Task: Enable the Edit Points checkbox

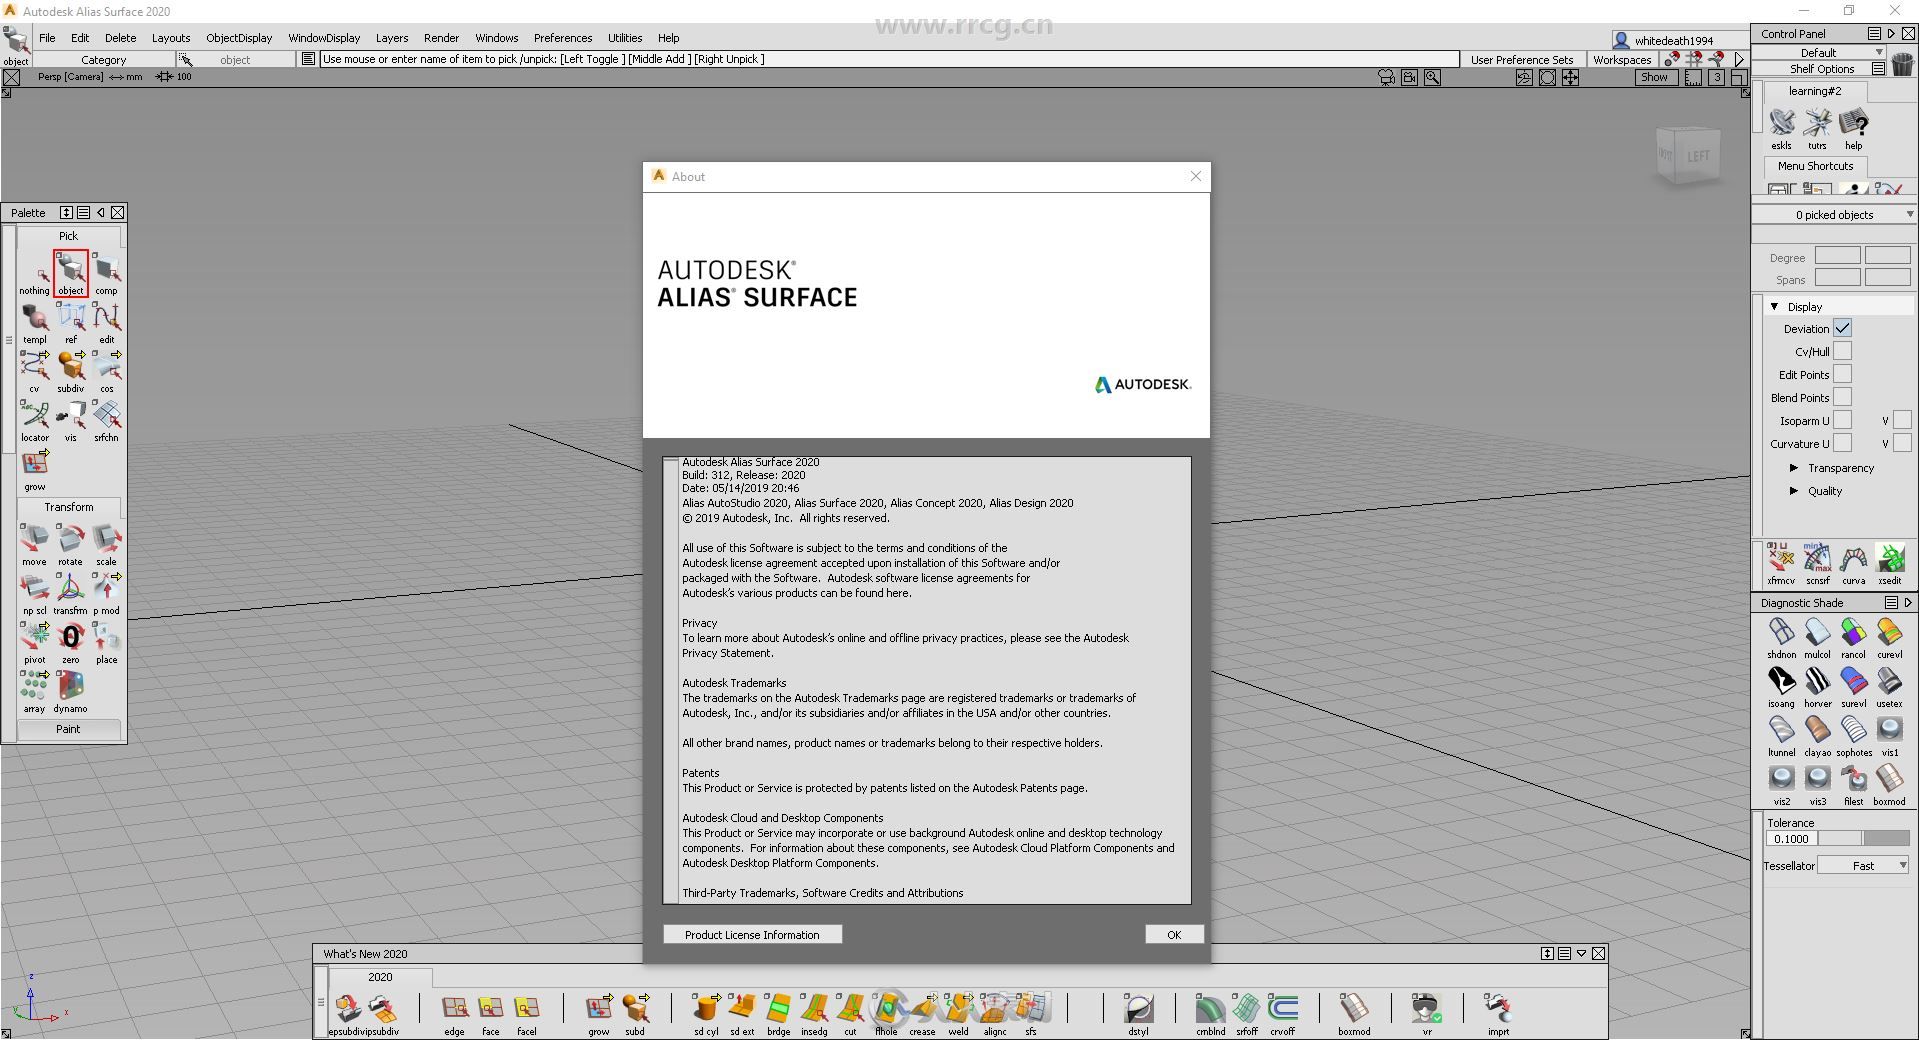Action: 1842,374
